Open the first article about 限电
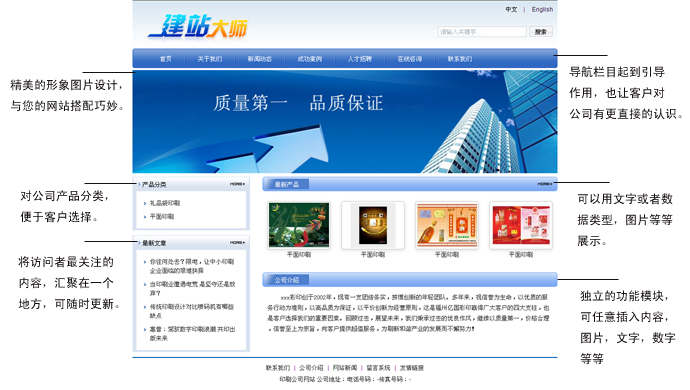Screen dimensions: 690x390 tap(192, 266)
